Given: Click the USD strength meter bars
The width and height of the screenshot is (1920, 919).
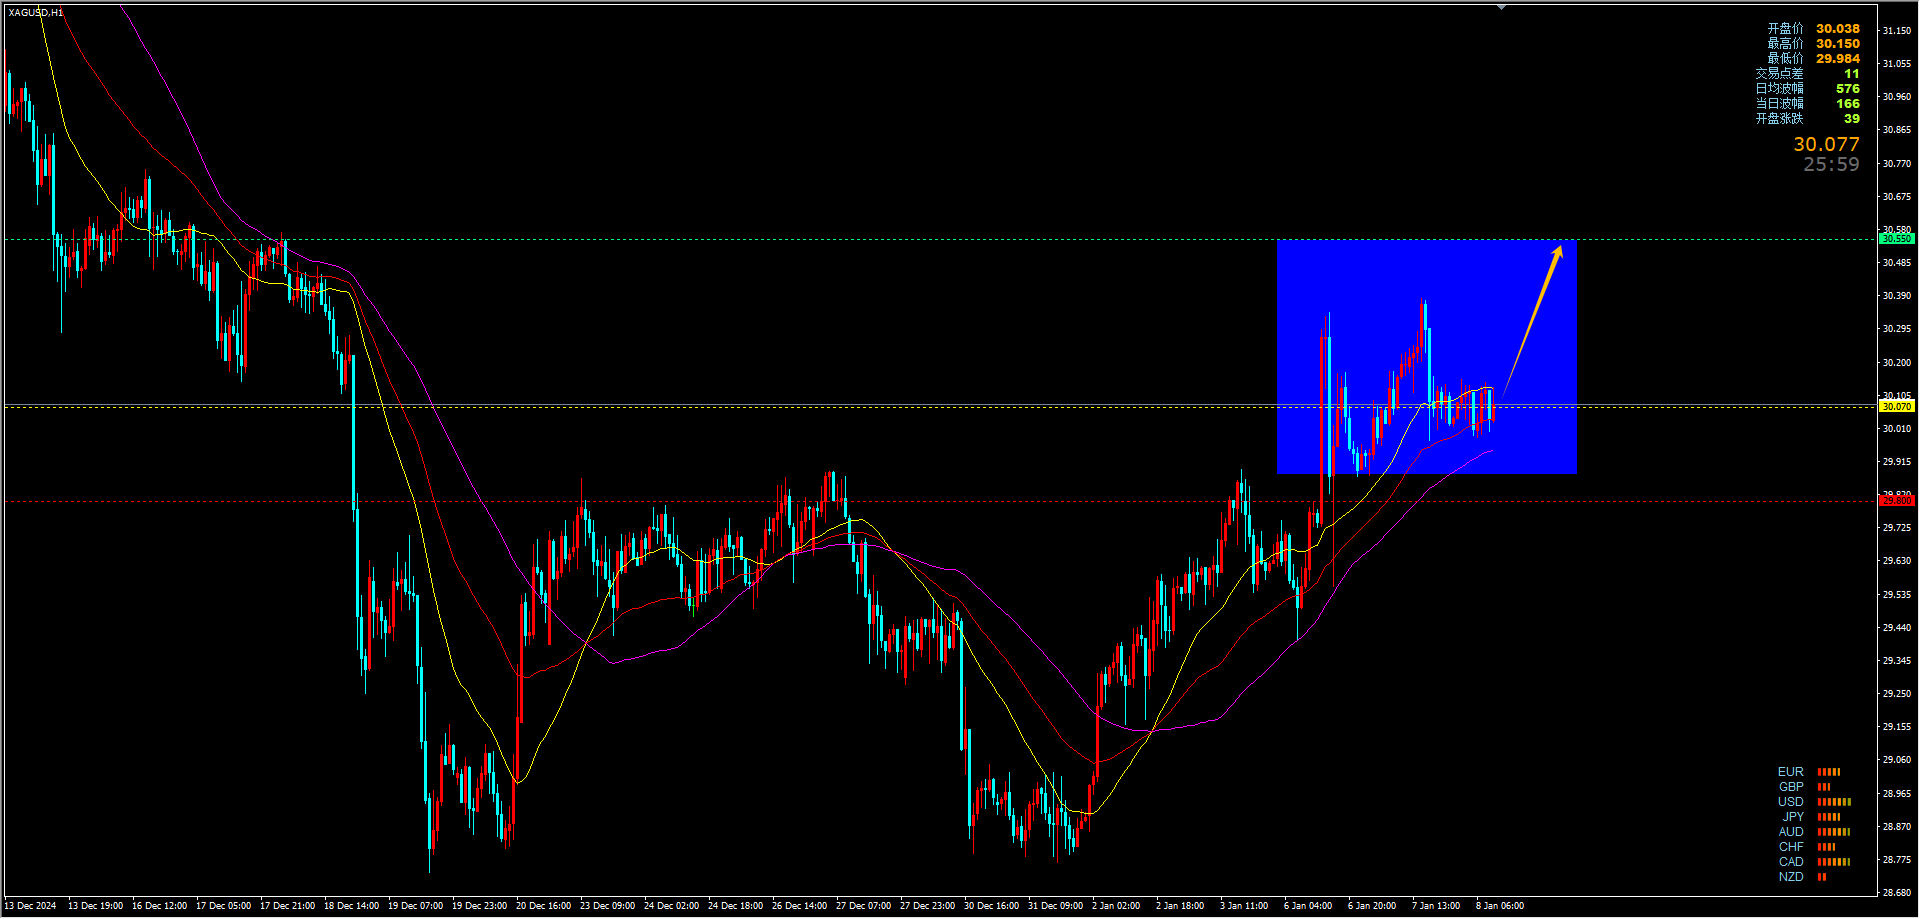Looking at the screenshot, I should 1834,802.
